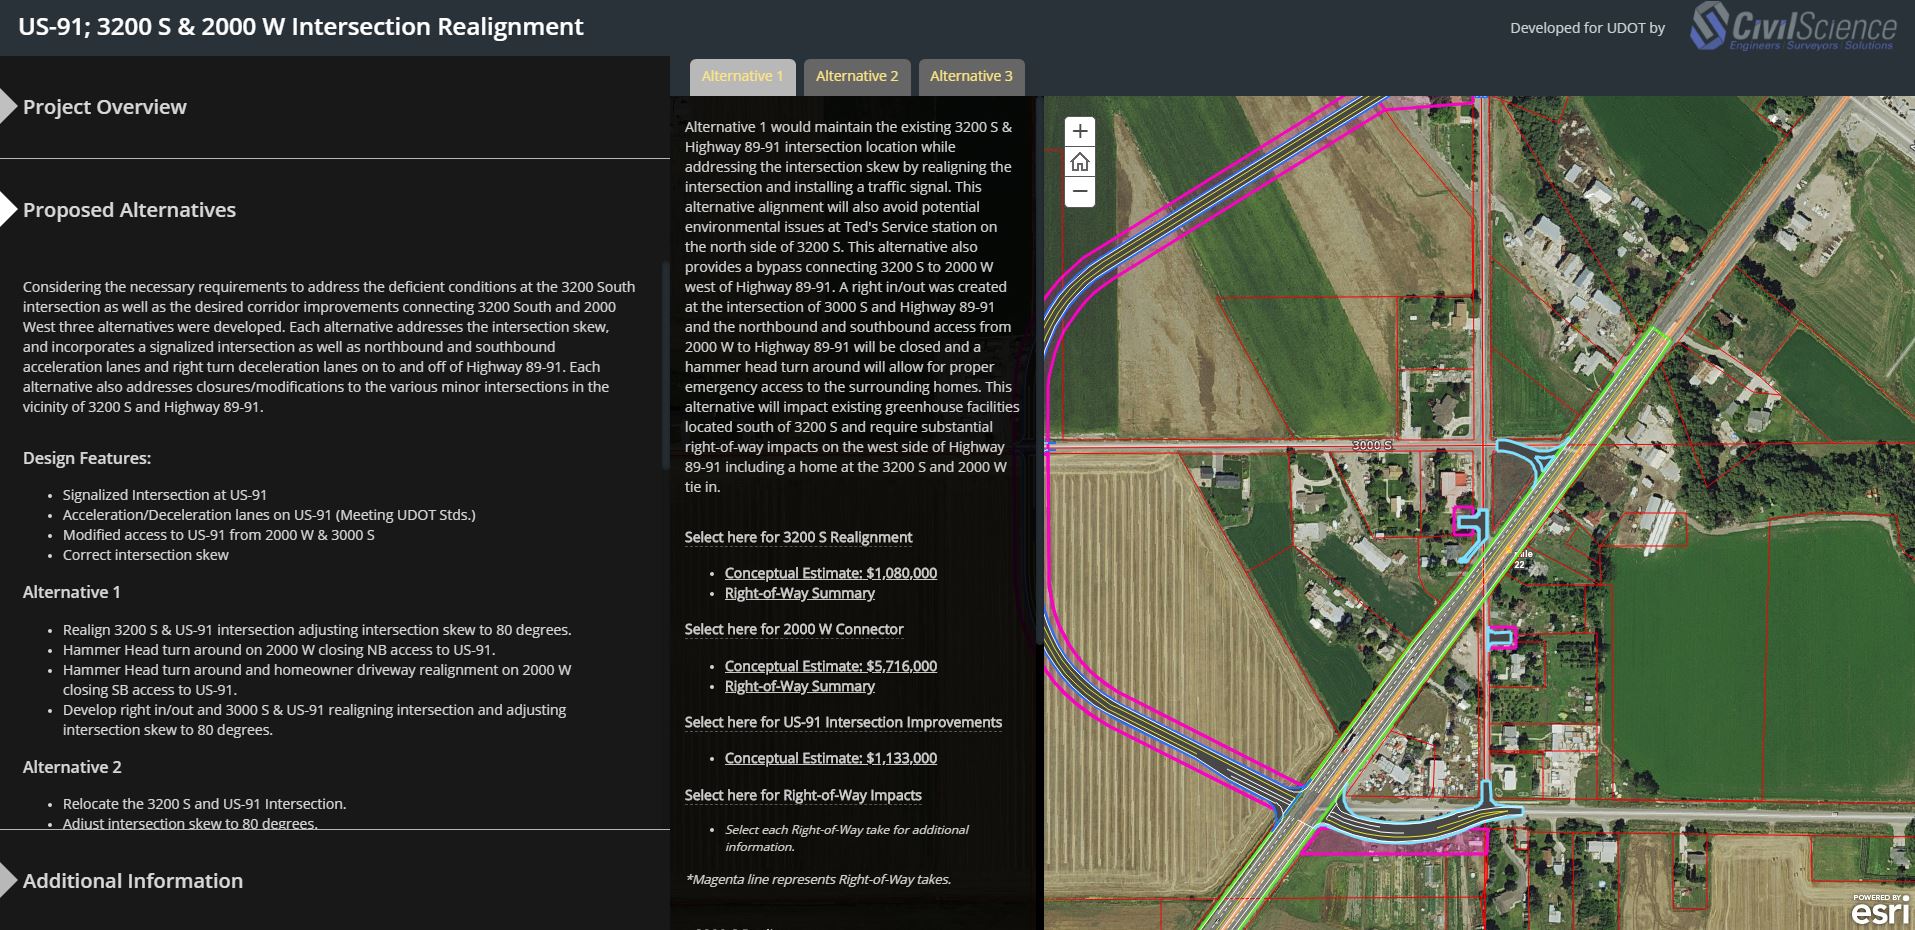Open the $5,716,000 Conceptual Estimate link
The image size is (1915, 930).
pyautogui.click(x=830, y=665)
